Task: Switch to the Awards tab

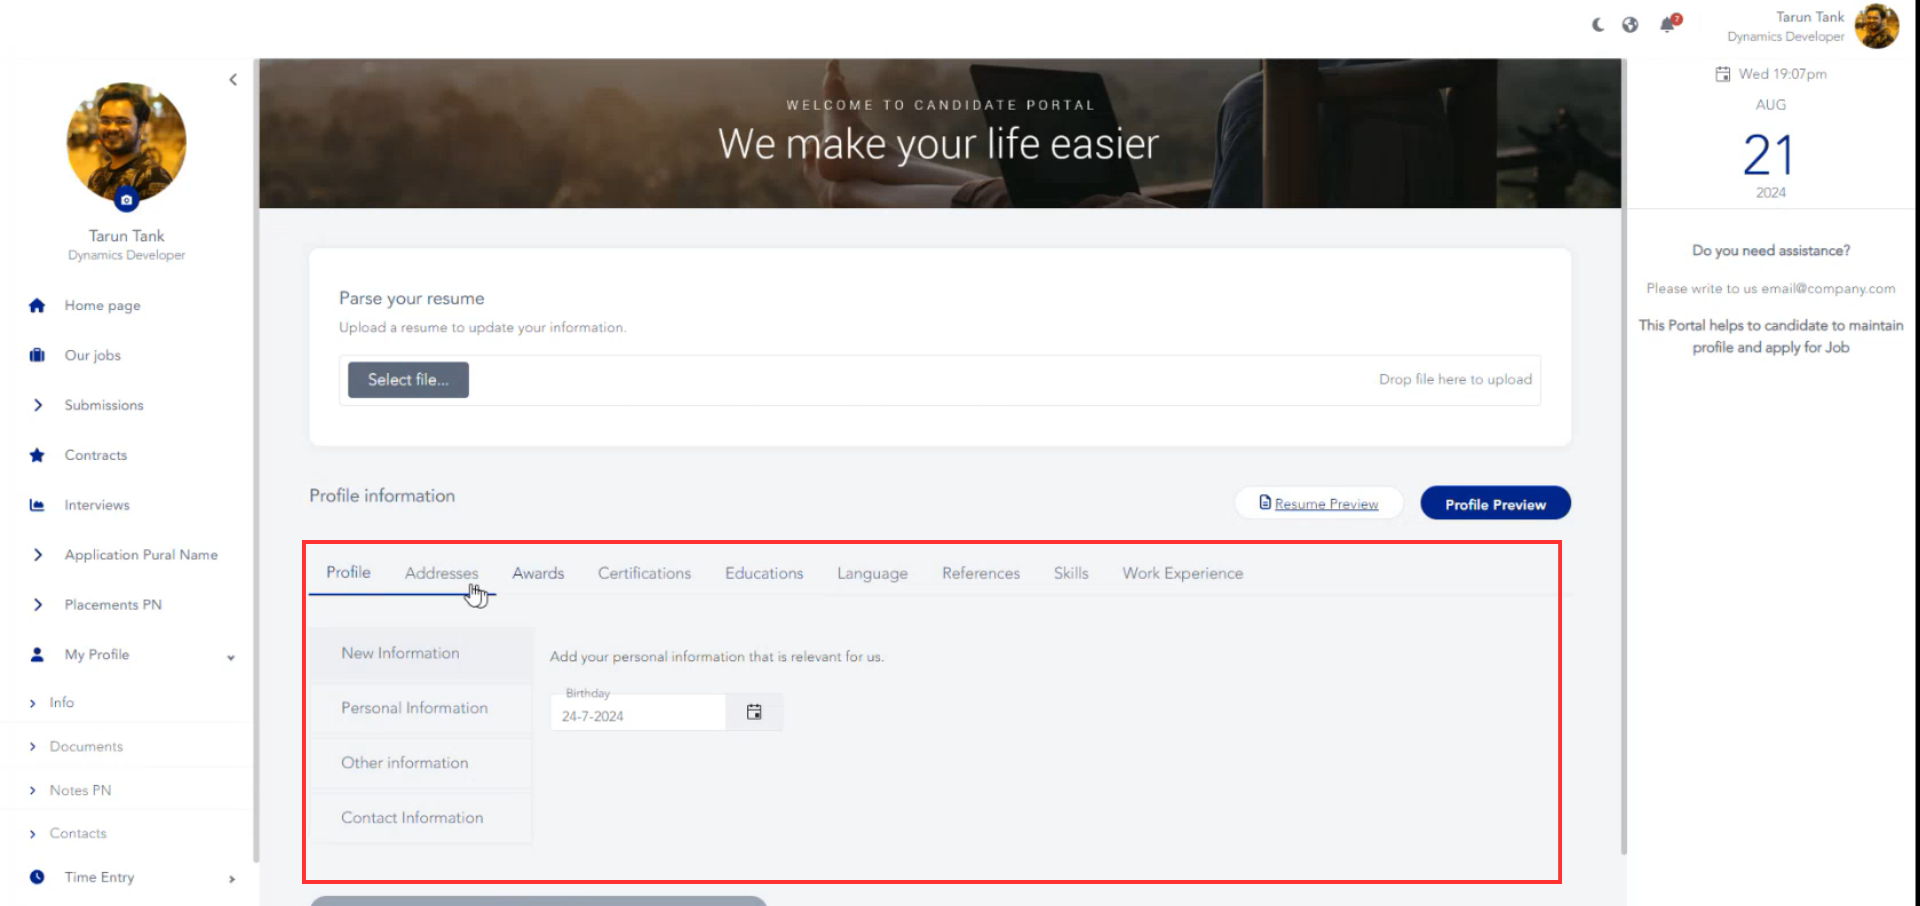Action: 538,573
